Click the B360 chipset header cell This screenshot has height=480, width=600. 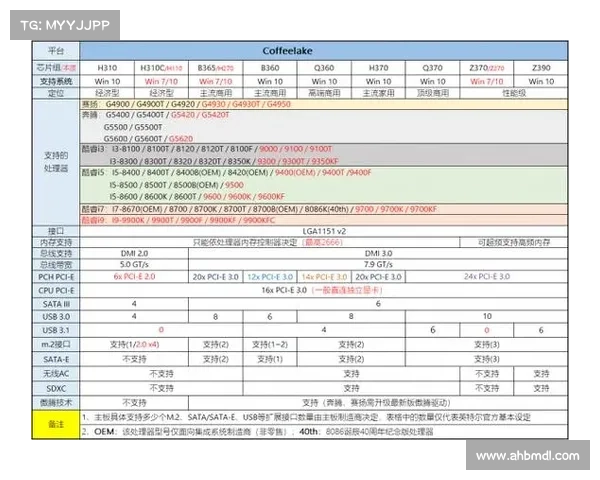tap(270, 68)
